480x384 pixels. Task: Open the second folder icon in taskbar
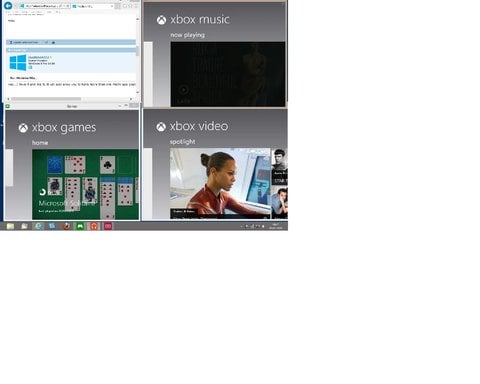[24, 226]
